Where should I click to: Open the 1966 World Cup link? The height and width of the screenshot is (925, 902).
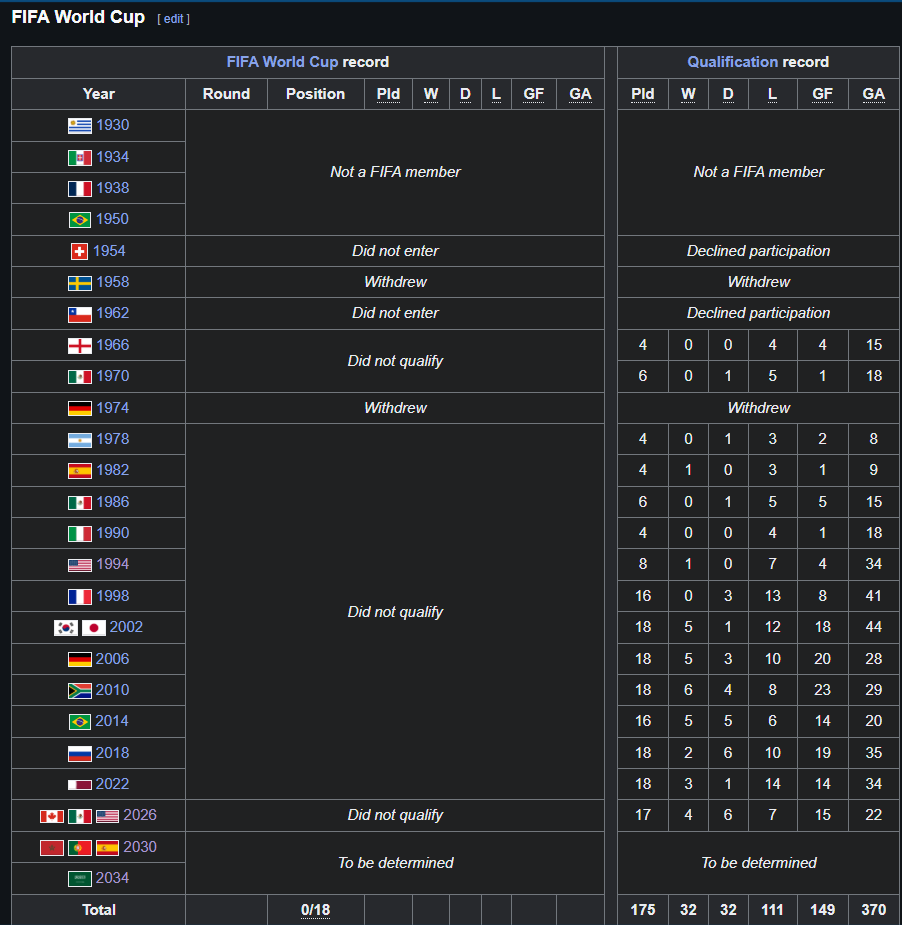coord(113,345)
